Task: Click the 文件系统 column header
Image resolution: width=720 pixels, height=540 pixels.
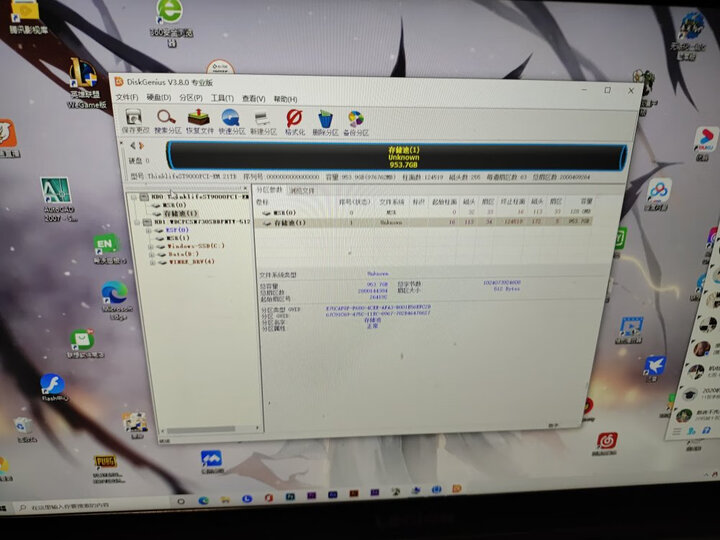Action: 391,202
